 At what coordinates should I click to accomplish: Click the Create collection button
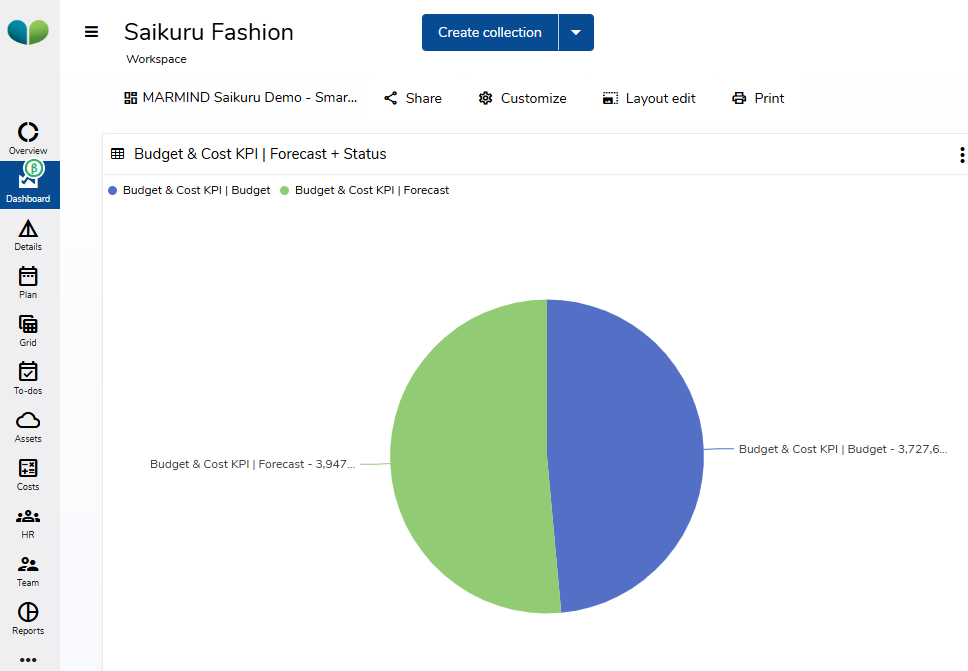[x=490, y=32]
